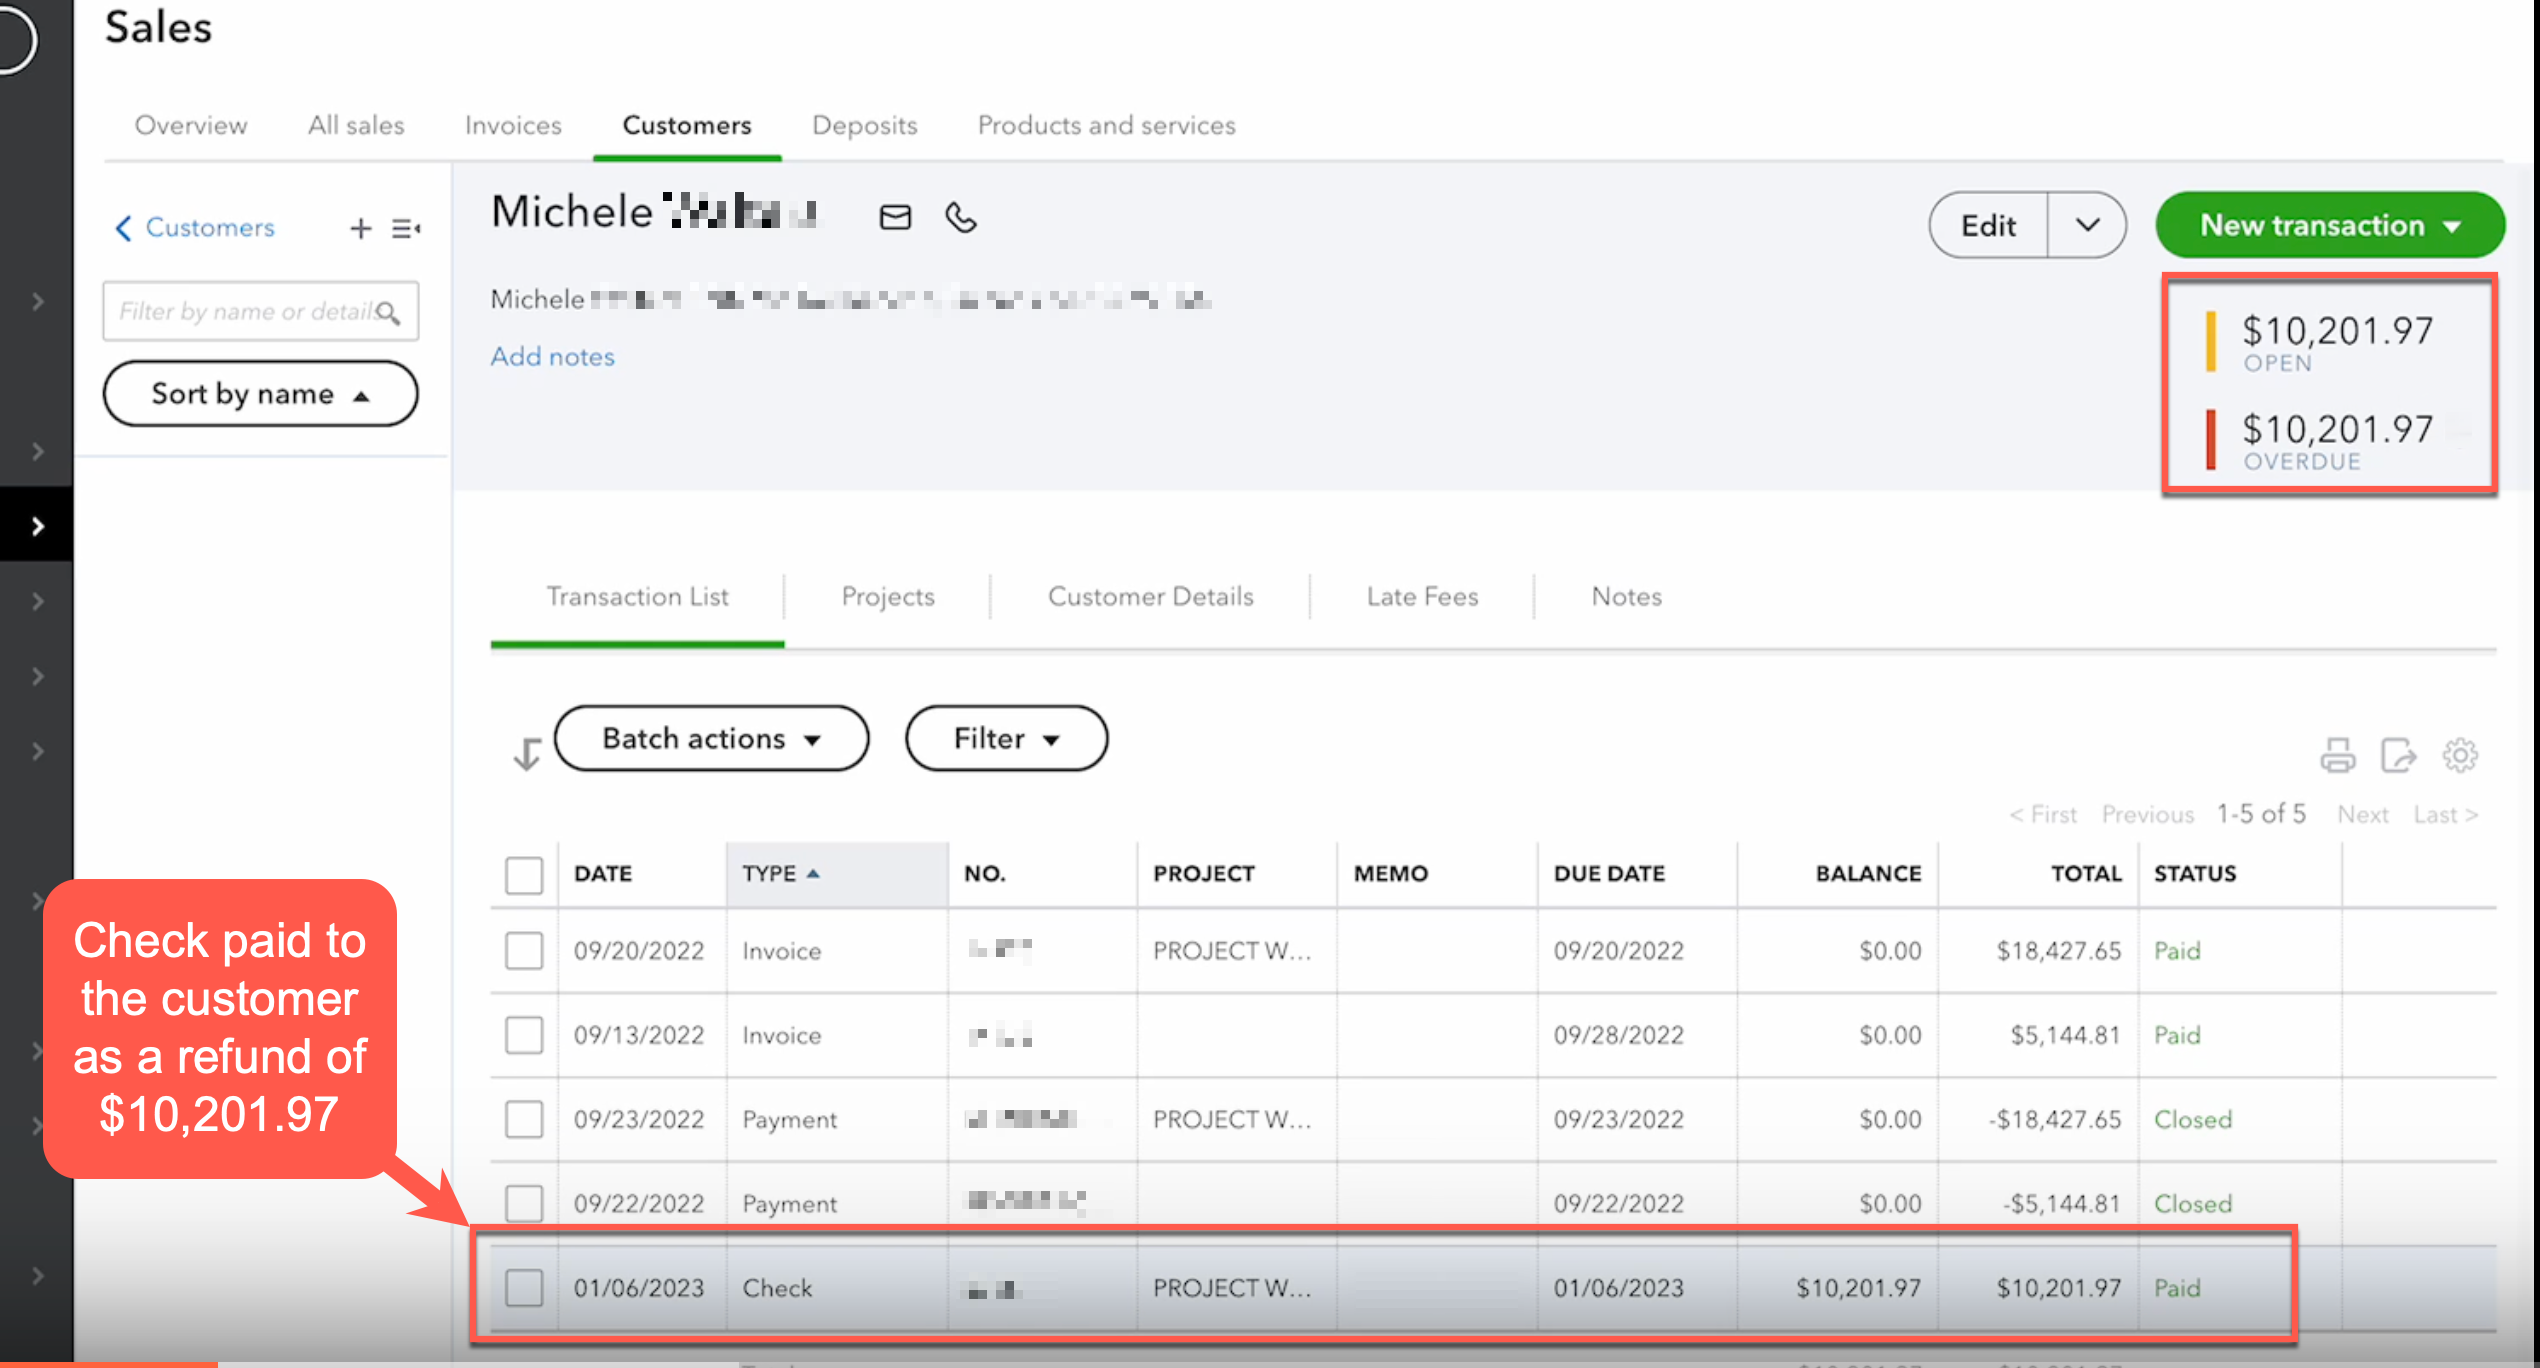Export the transaction list to file

[2398, 756]
